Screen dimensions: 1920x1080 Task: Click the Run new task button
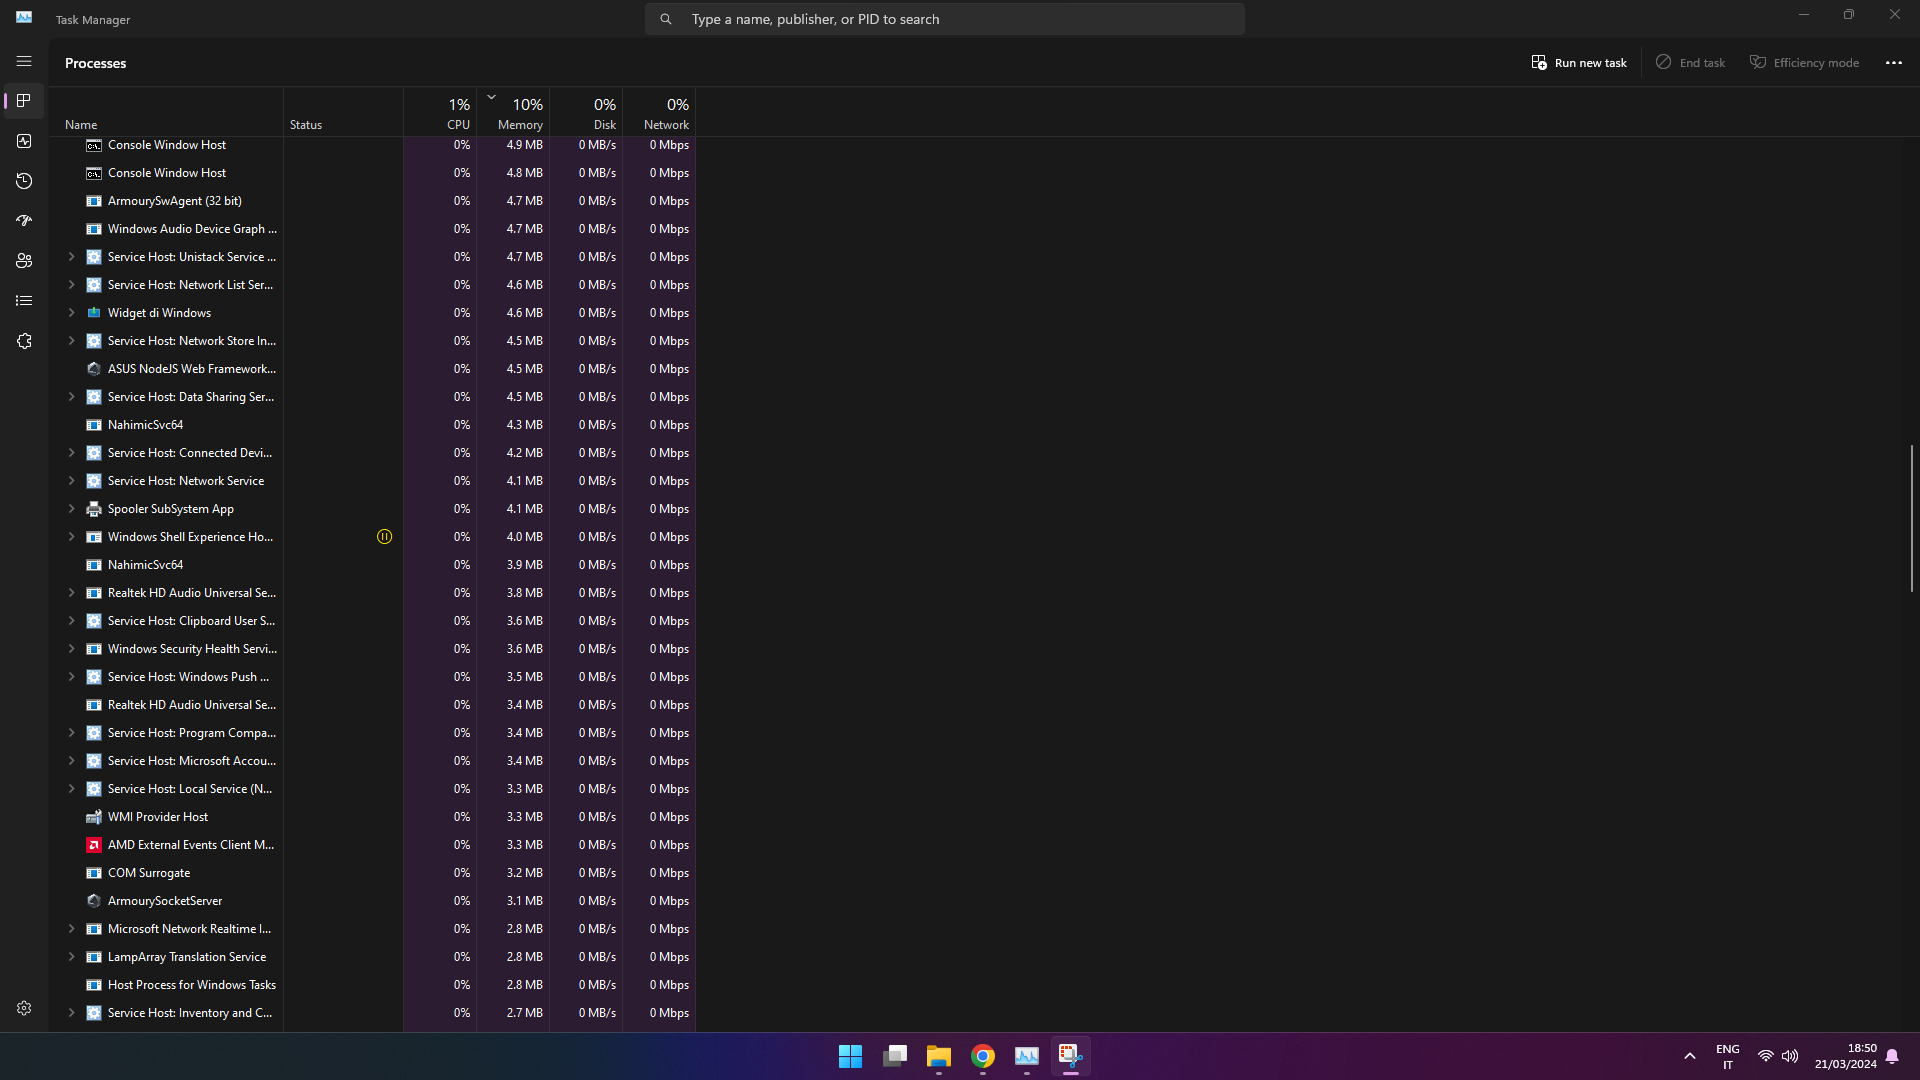coord(1579,62)
